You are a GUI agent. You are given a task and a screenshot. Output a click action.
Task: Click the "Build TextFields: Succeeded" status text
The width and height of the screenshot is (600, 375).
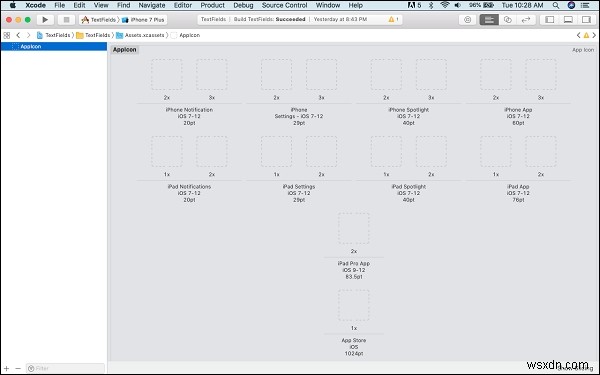coord(269,19)
